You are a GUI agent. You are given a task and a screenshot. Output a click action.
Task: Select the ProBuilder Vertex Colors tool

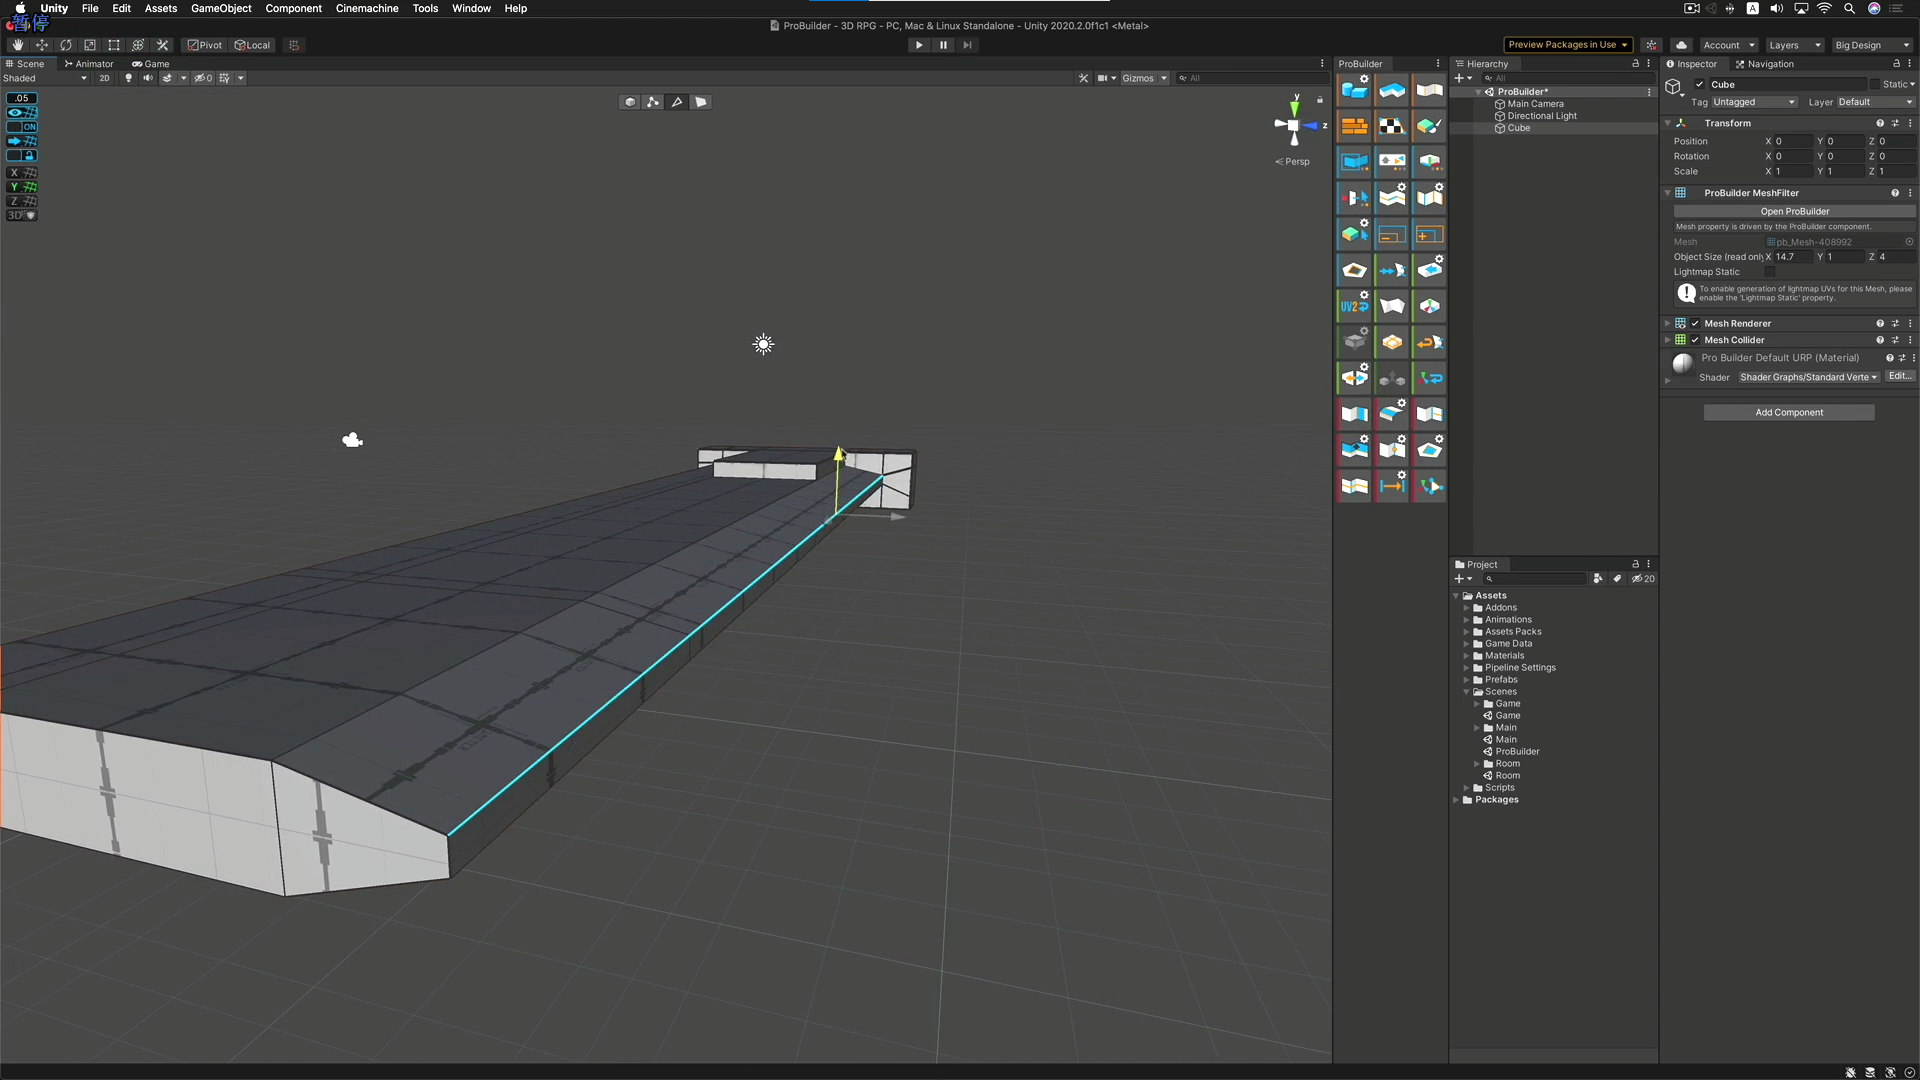click(1429, 125)
